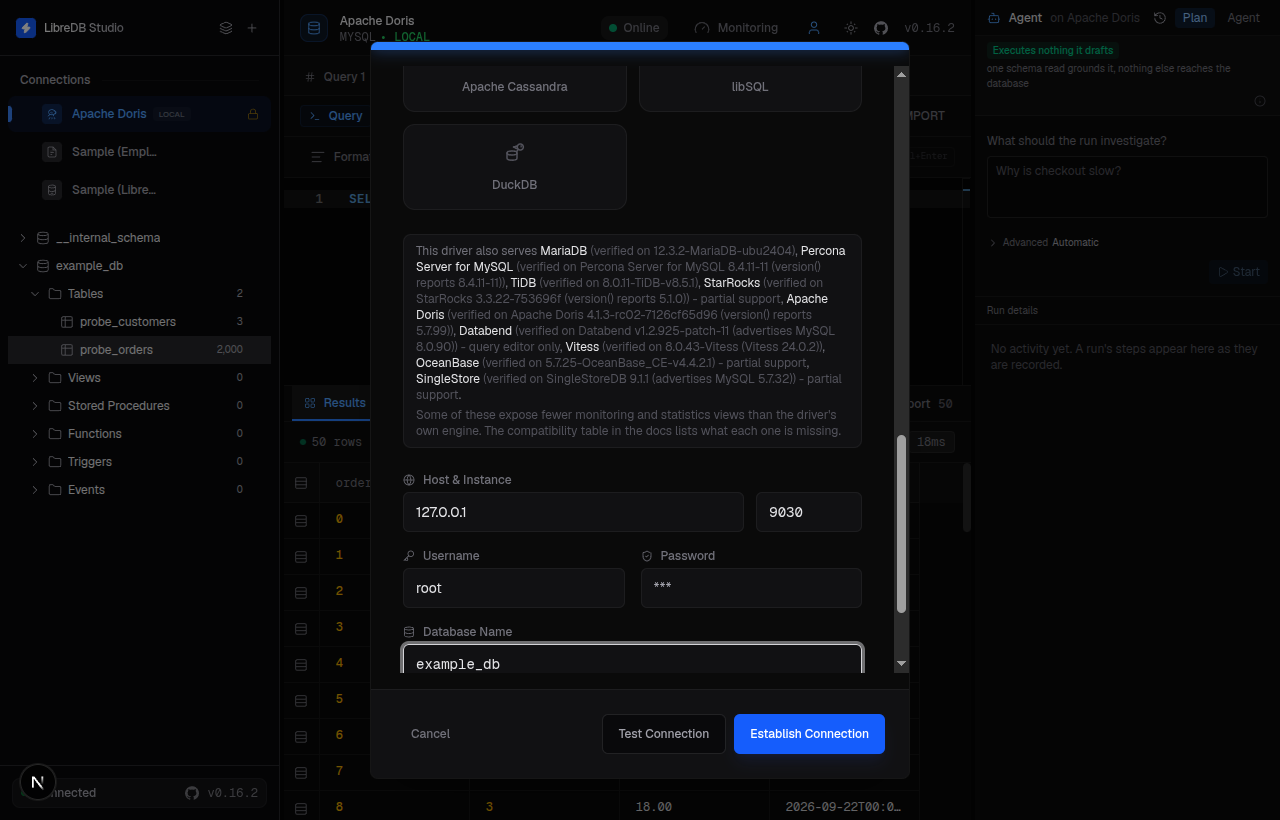Click the user profile icon in header

tap(814, 28)
